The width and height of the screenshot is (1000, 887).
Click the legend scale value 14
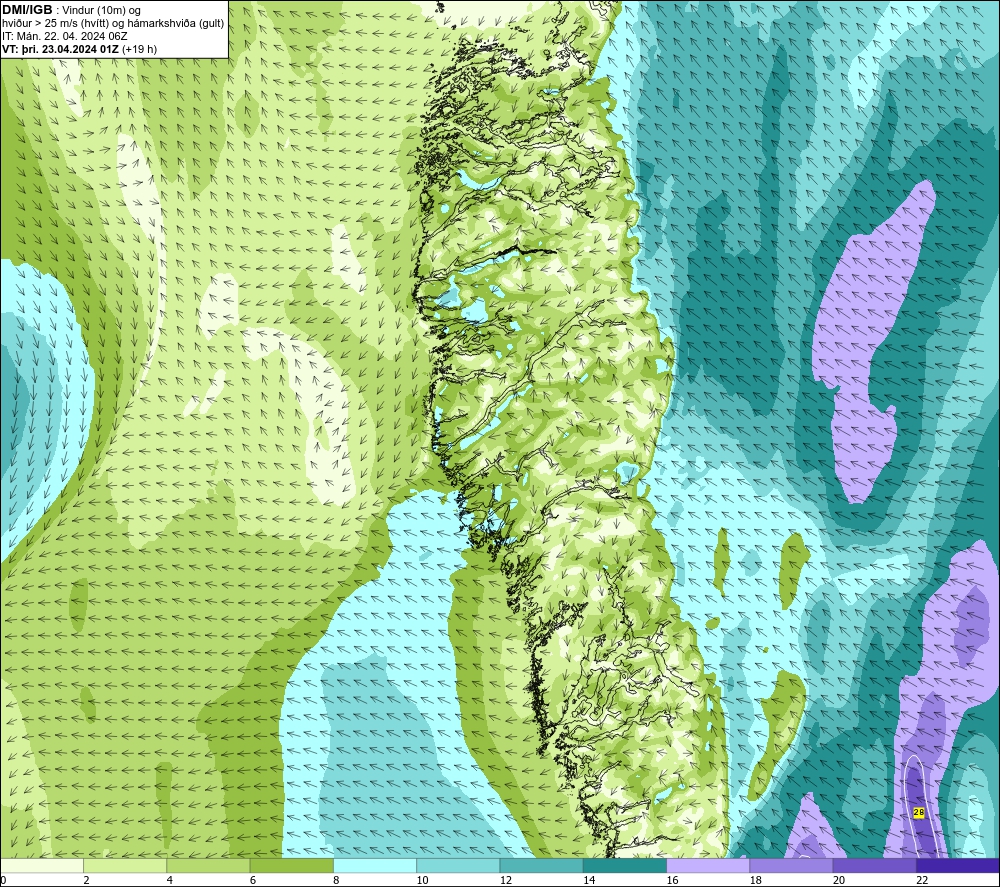pos(589,880)
